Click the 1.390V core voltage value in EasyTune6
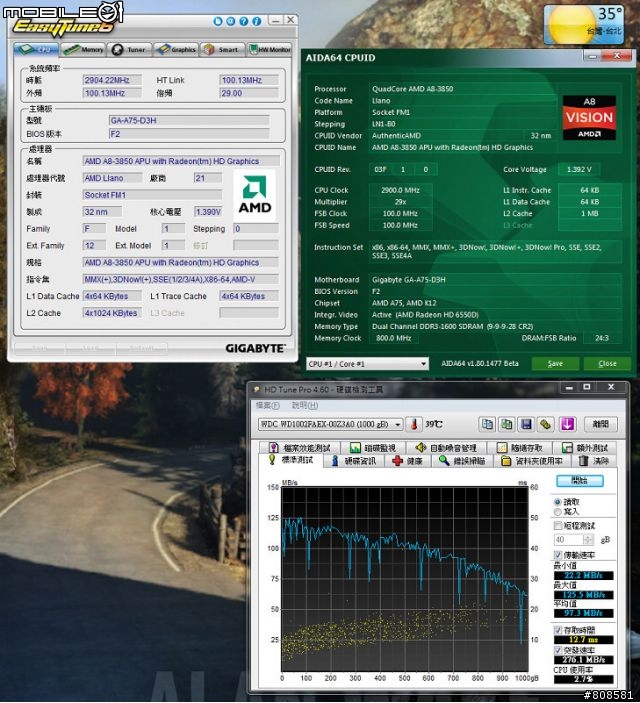 pyautogui.click(x=208, y=212)
